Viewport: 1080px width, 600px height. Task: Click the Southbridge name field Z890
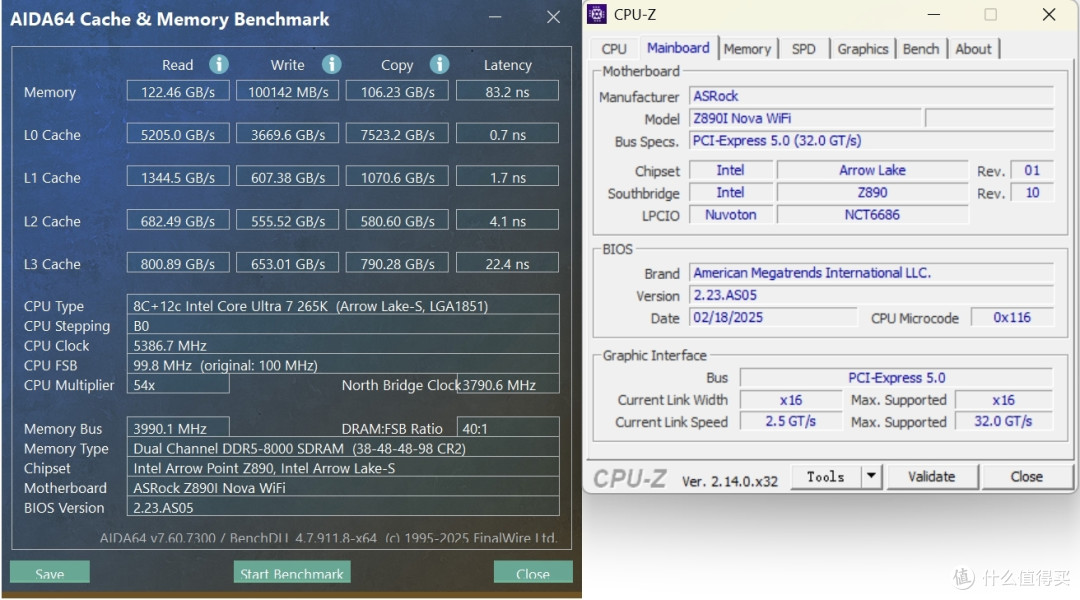tap(872, 192)
